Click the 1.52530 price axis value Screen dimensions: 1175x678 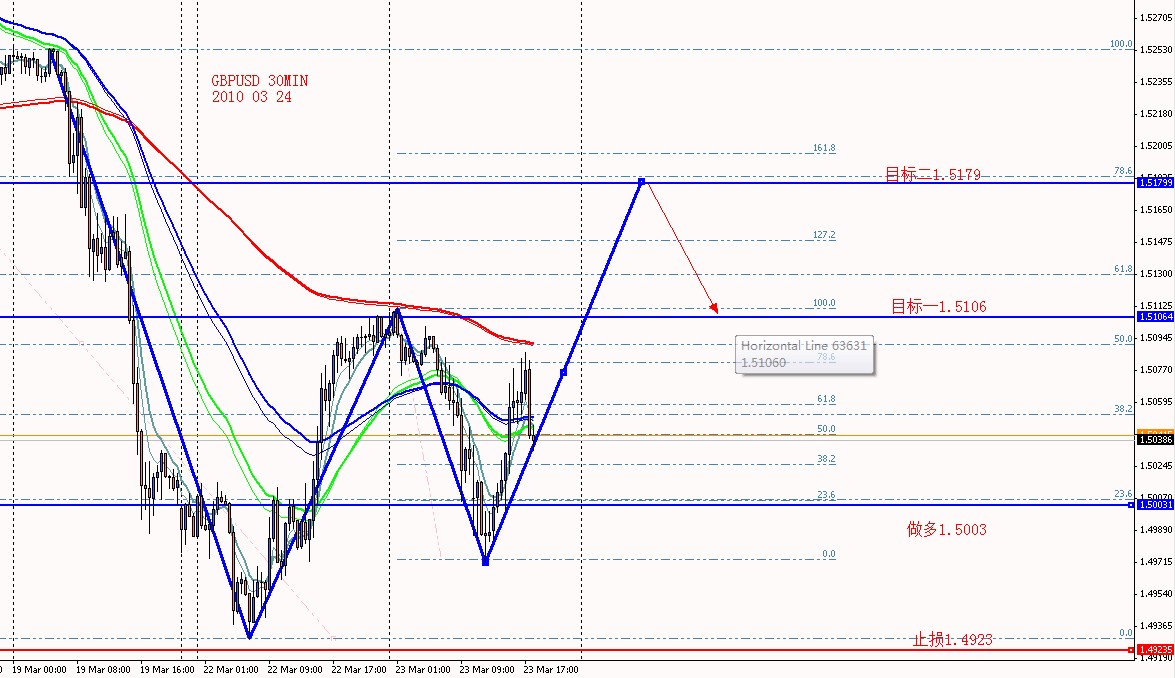click(1156, 49)
